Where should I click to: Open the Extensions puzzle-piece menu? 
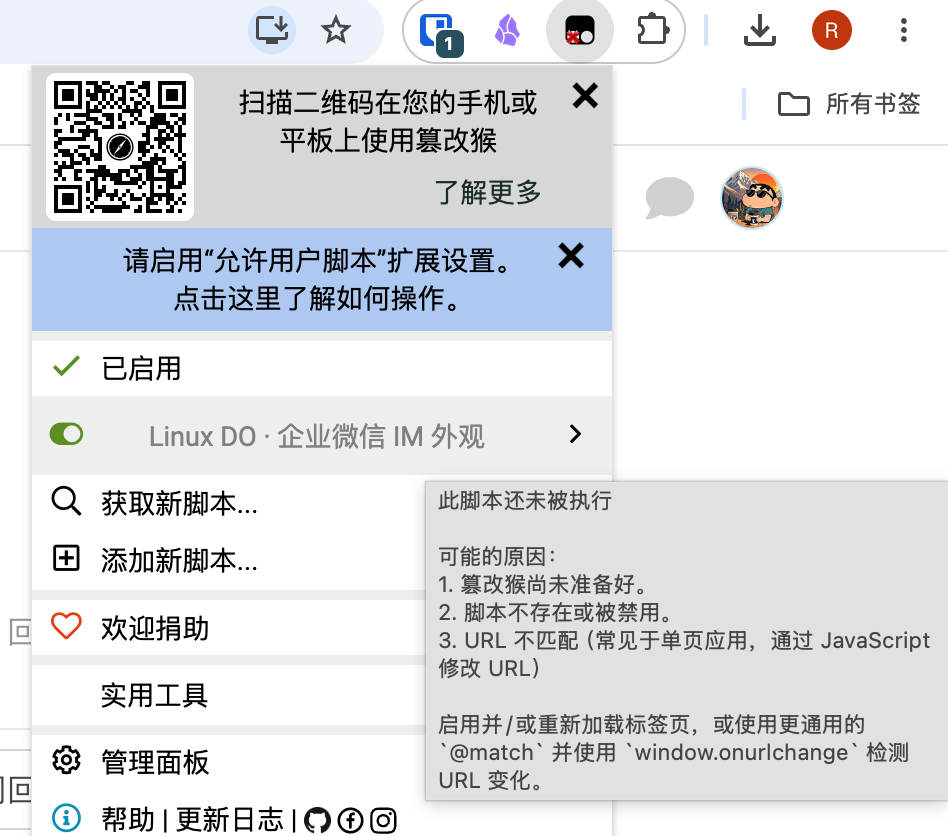click(653, 30)
